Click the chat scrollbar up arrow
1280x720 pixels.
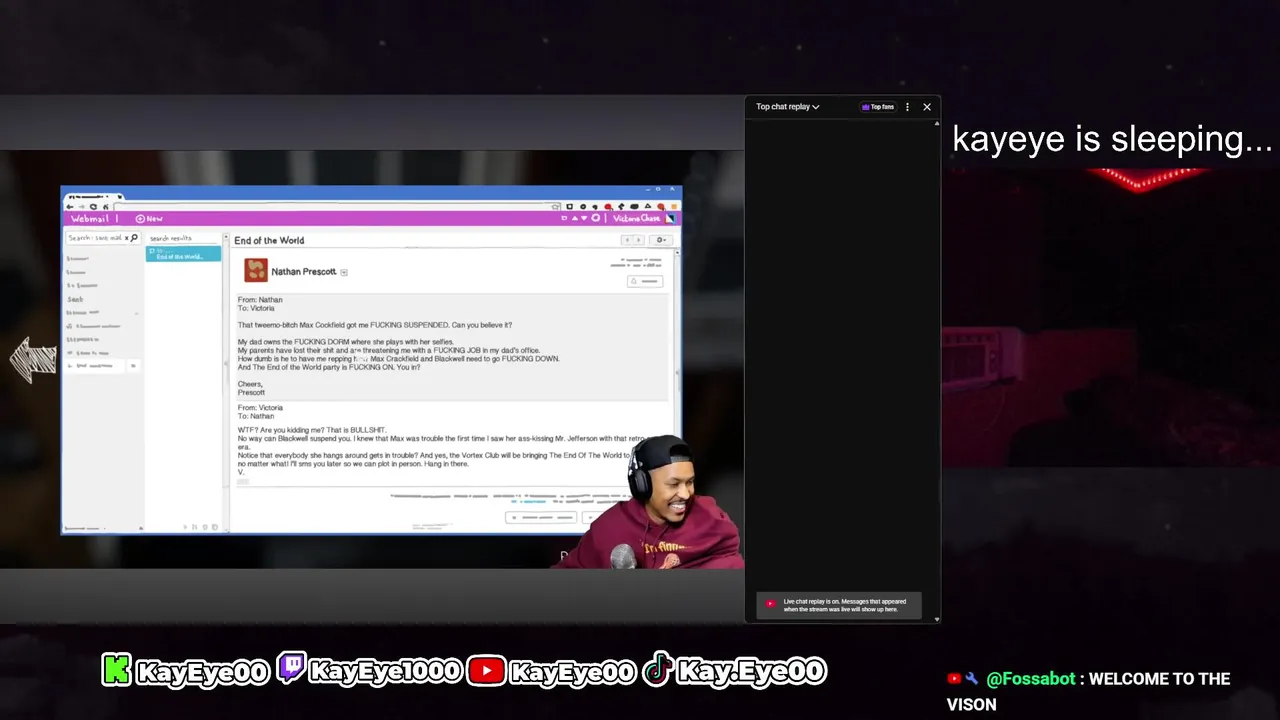937,123
